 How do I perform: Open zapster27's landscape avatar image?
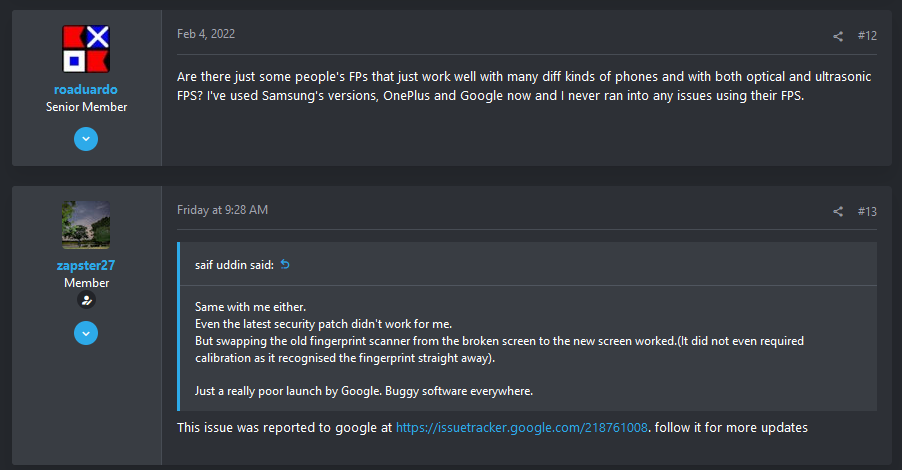tap(86, 225)
